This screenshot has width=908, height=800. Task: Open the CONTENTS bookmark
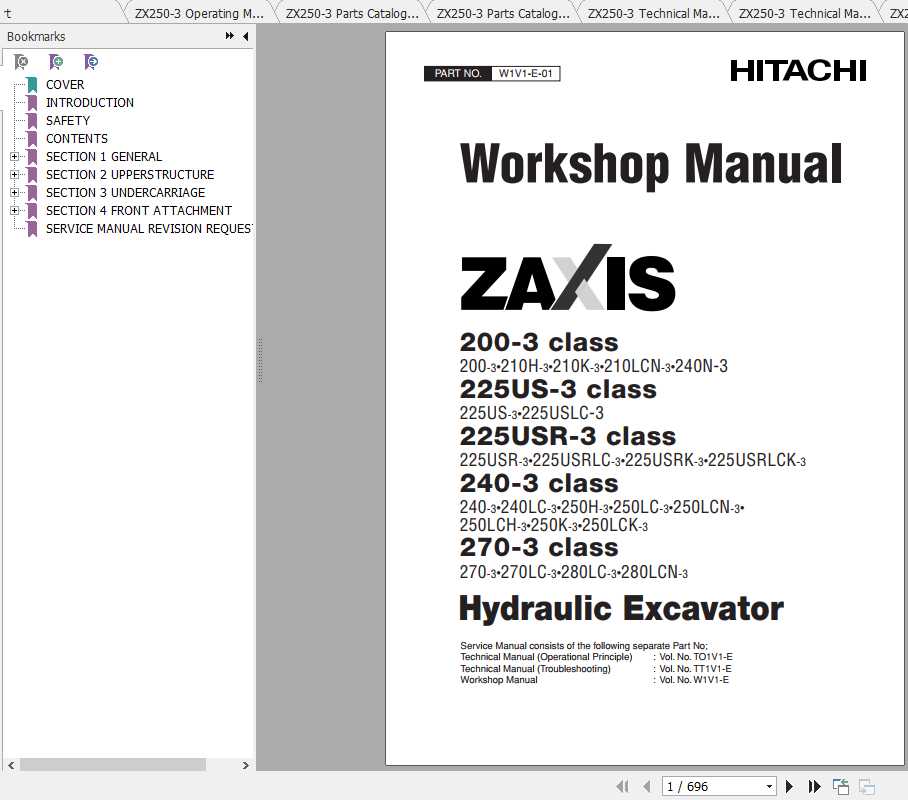[x=77, y=138]
